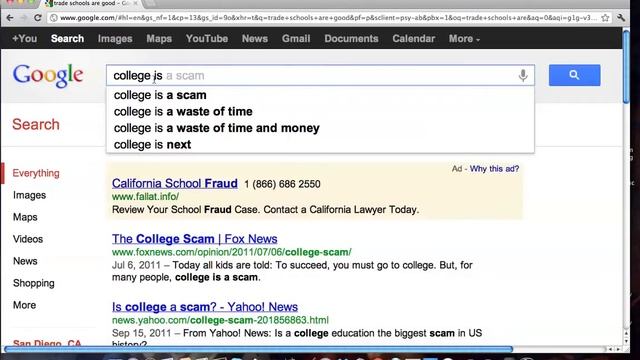Open the +You menu item
640x360 pixels.
coord(24,39)
